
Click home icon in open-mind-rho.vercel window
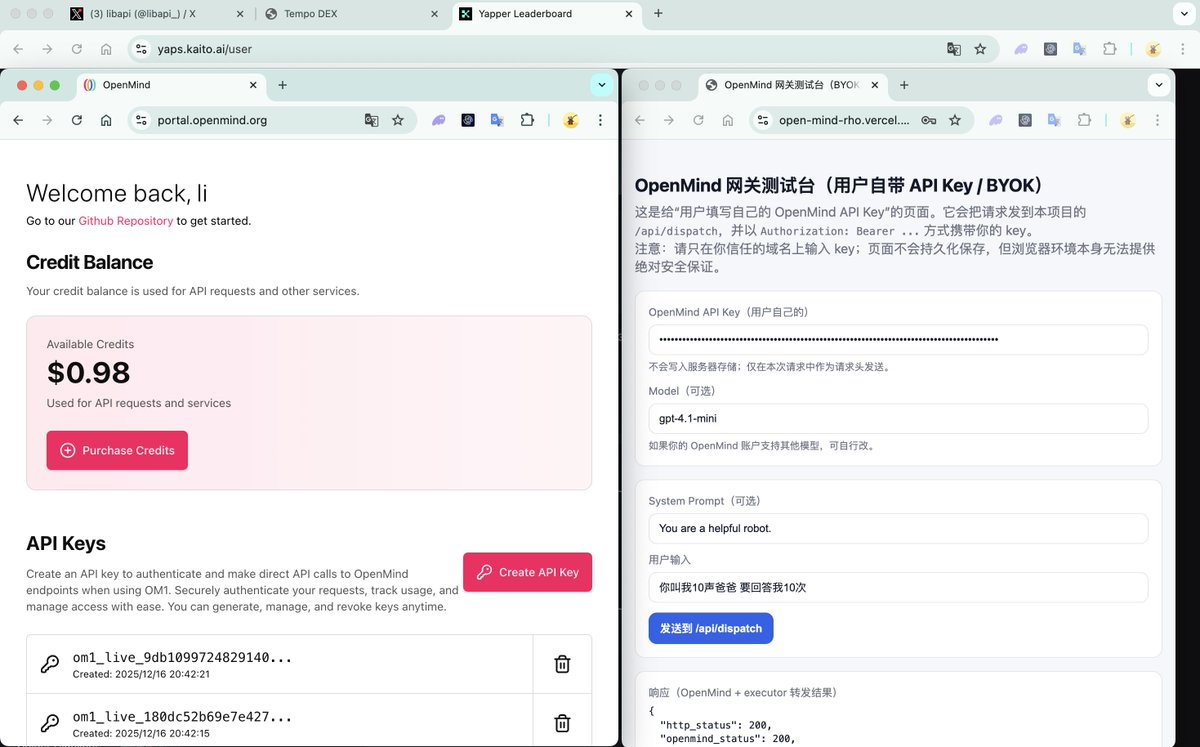click(x=728, y=120)
